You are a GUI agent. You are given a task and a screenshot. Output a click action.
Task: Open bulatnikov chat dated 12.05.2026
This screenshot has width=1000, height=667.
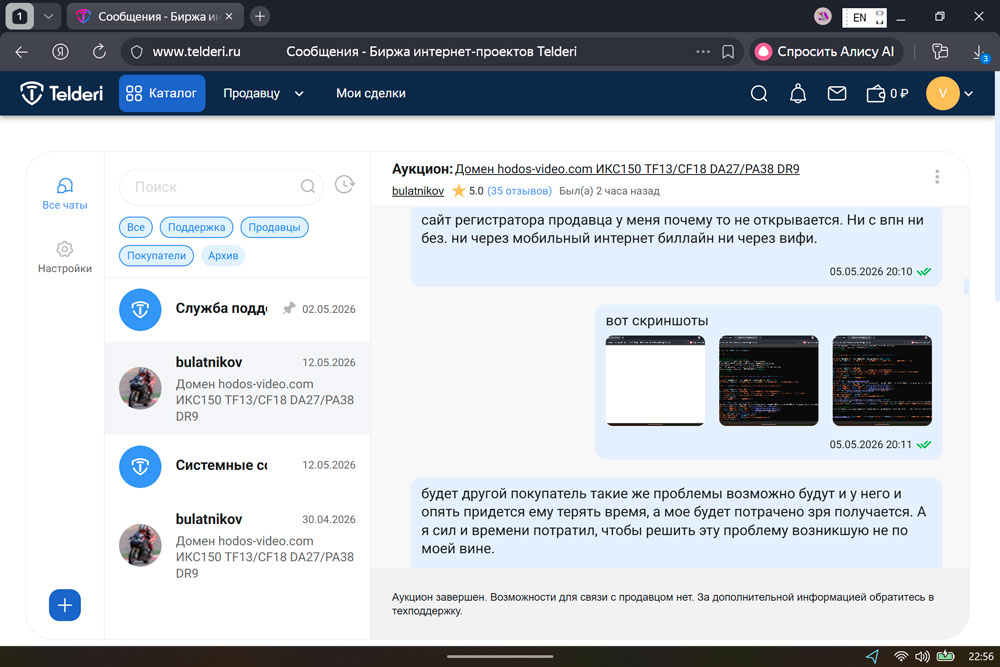pos(237,388)
